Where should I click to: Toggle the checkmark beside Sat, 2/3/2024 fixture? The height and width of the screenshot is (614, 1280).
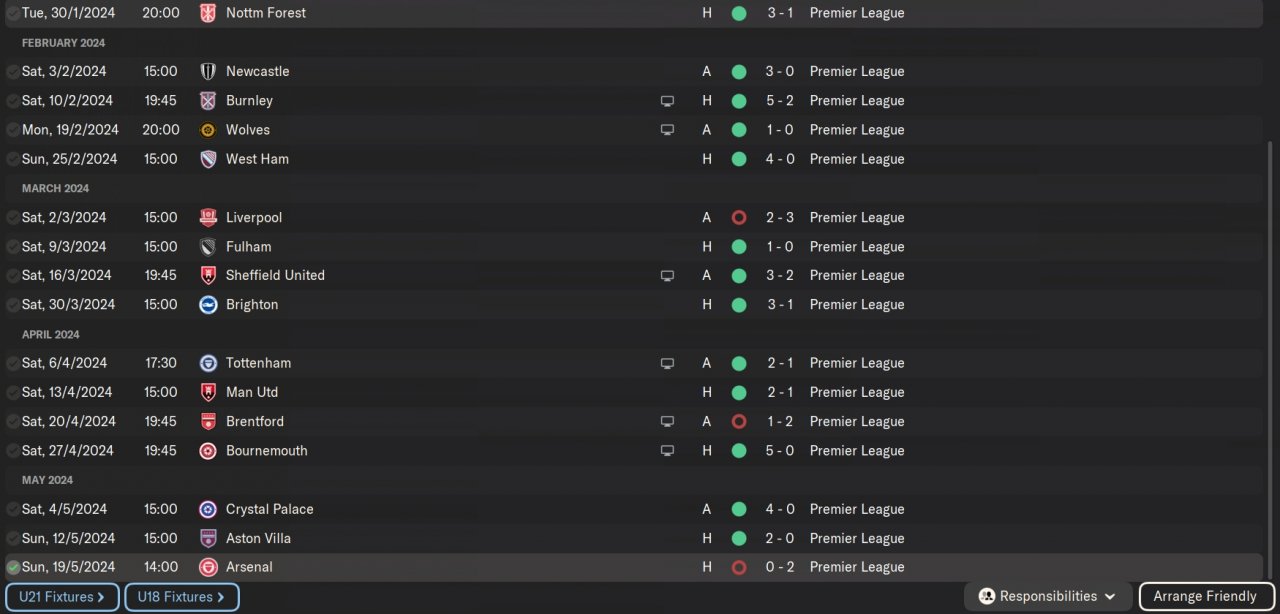coord(13,218)
